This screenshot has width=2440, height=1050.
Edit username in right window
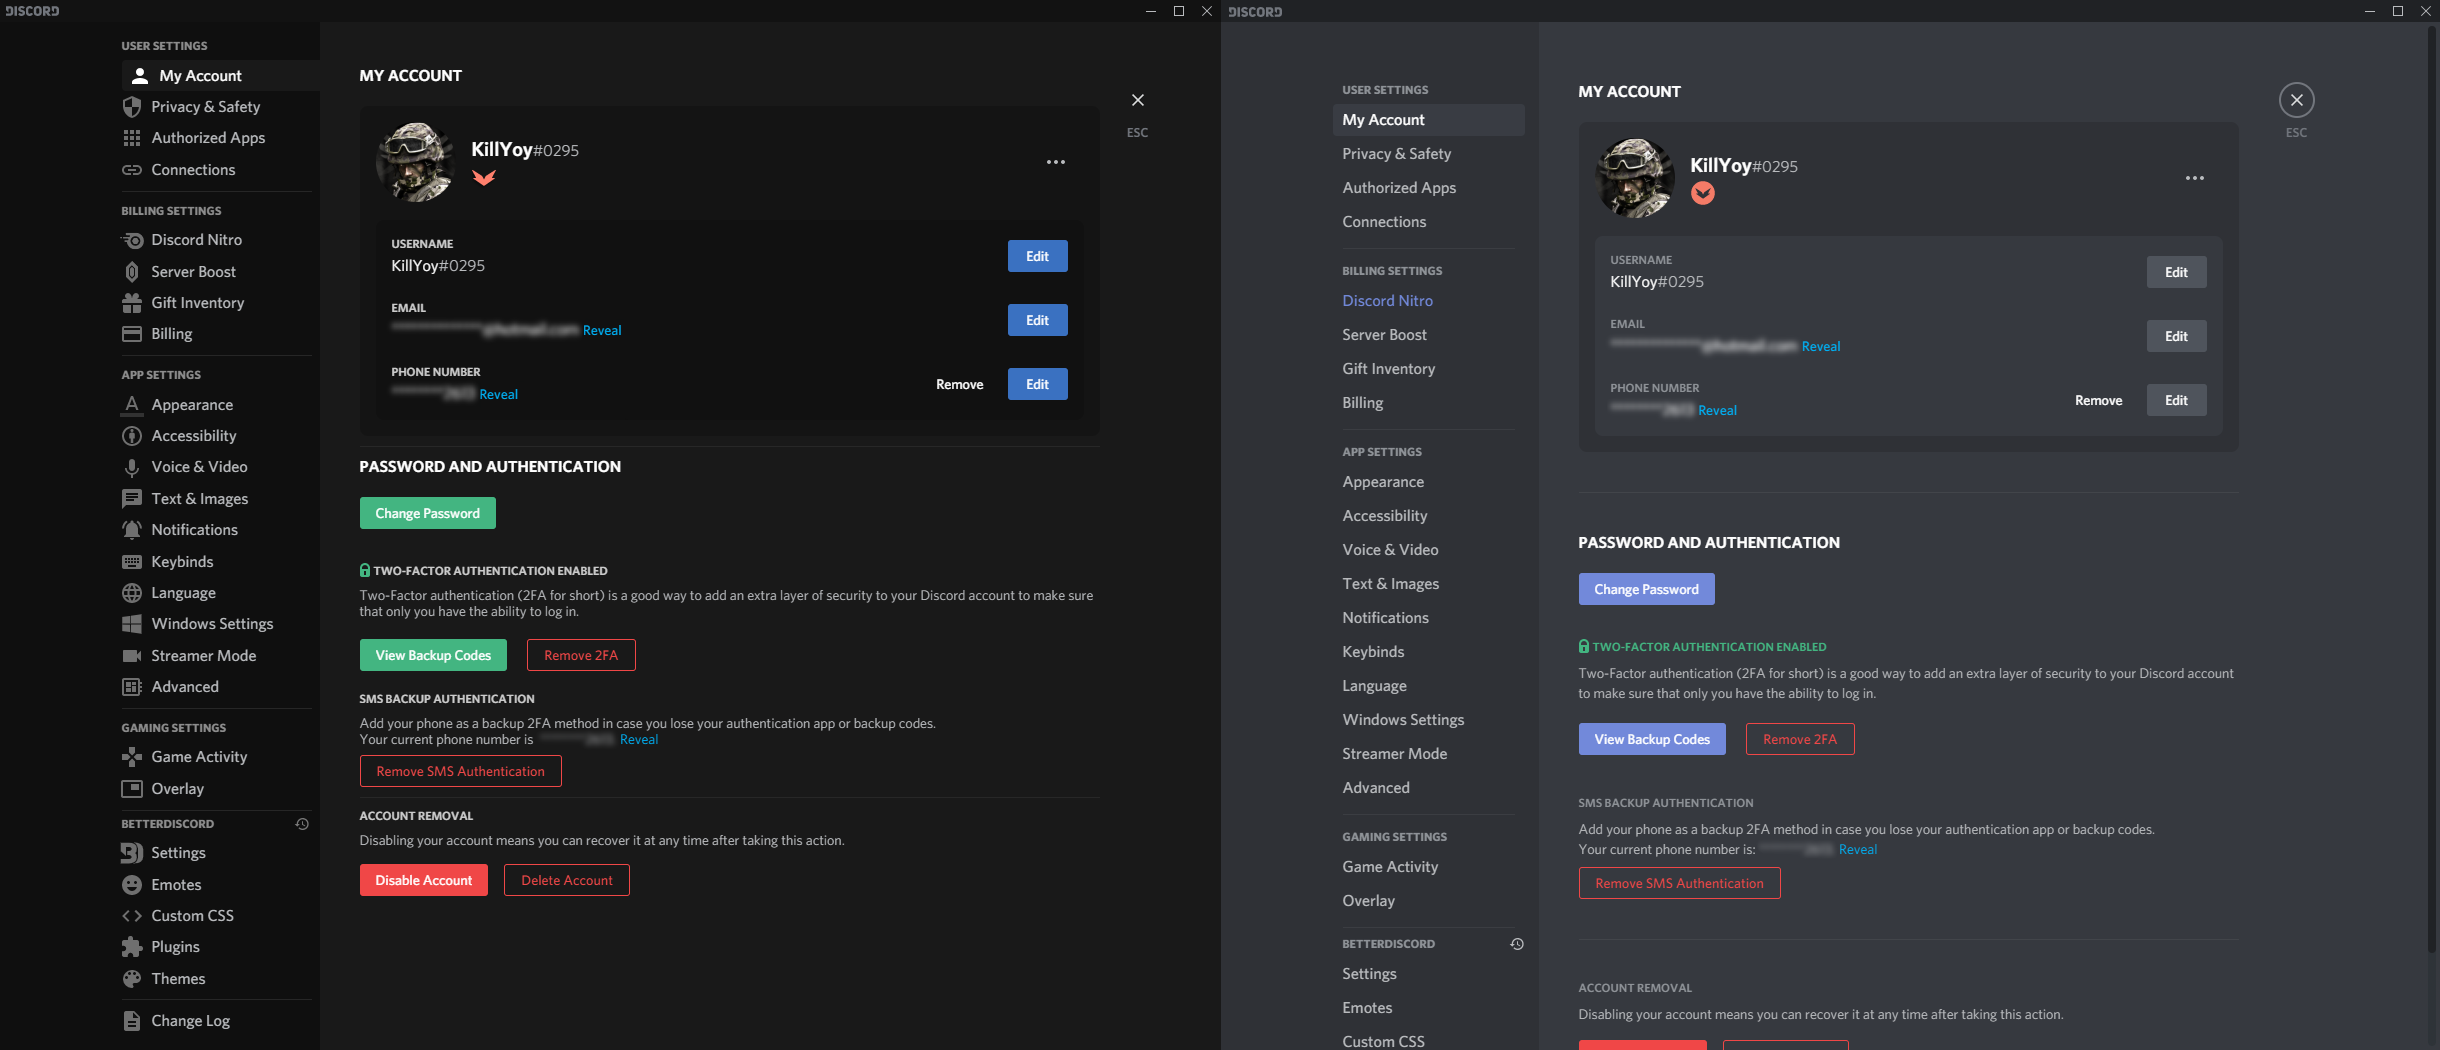[x=2176, y=272]
